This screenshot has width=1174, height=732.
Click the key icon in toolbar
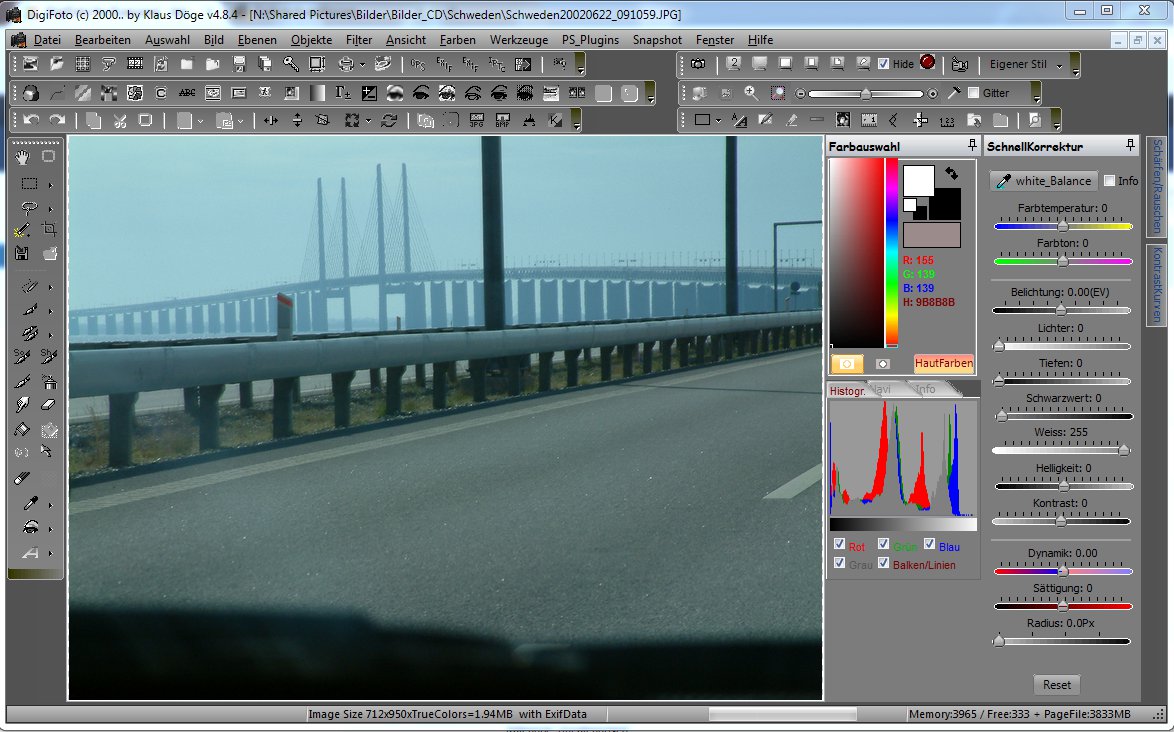pyautogui.click(x=290, y=64)
